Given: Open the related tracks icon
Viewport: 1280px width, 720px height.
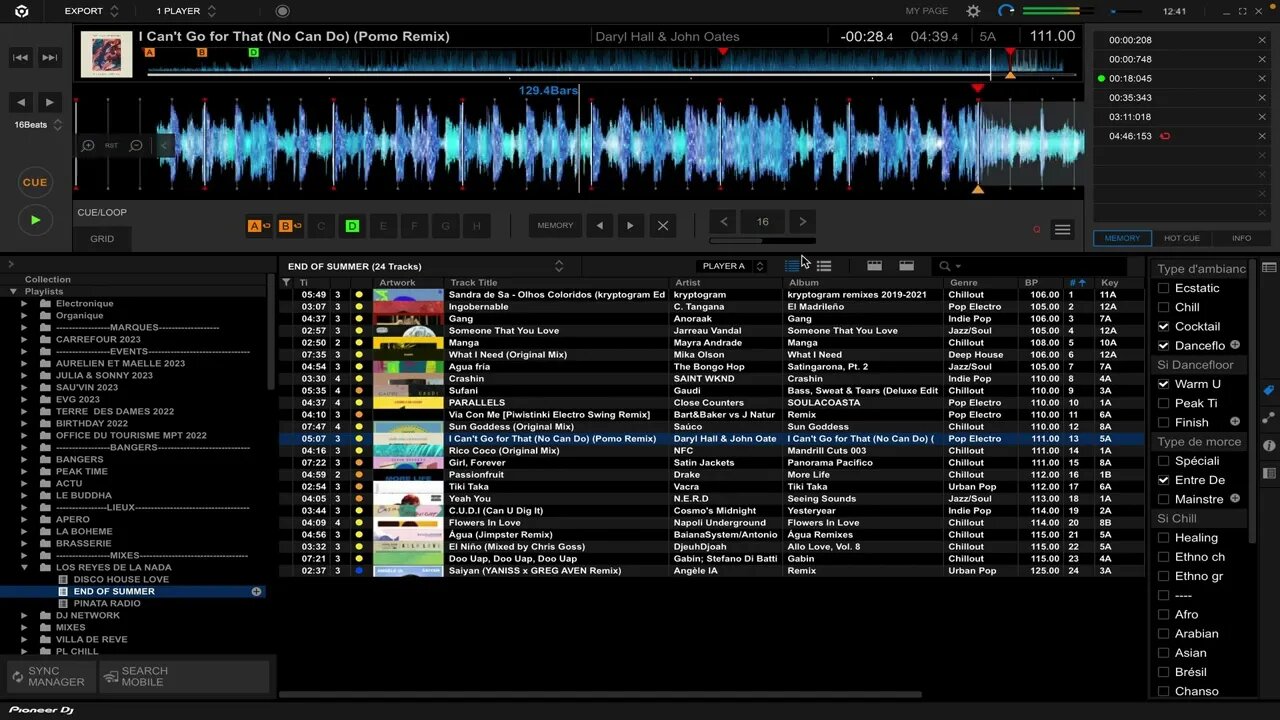Looking at the screenshot, I should [1269, 418].
